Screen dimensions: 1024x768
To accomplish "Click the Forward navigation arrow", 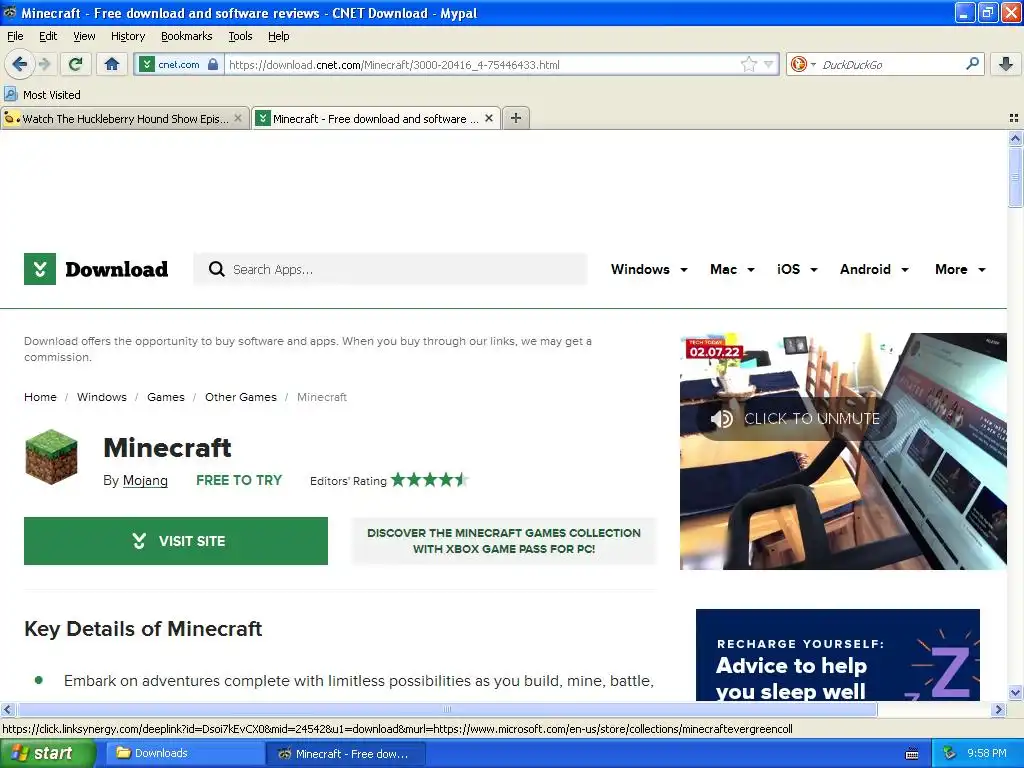I will [44, 64].
